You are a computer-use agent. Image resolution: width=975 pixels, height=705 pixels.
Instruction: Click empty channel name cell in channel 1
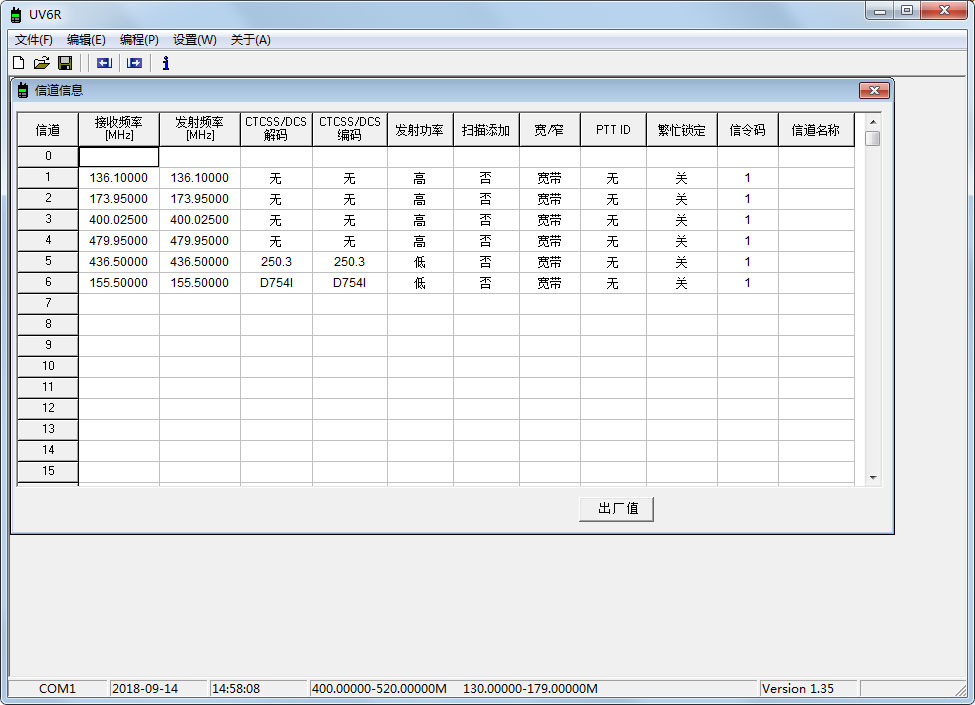816,178
